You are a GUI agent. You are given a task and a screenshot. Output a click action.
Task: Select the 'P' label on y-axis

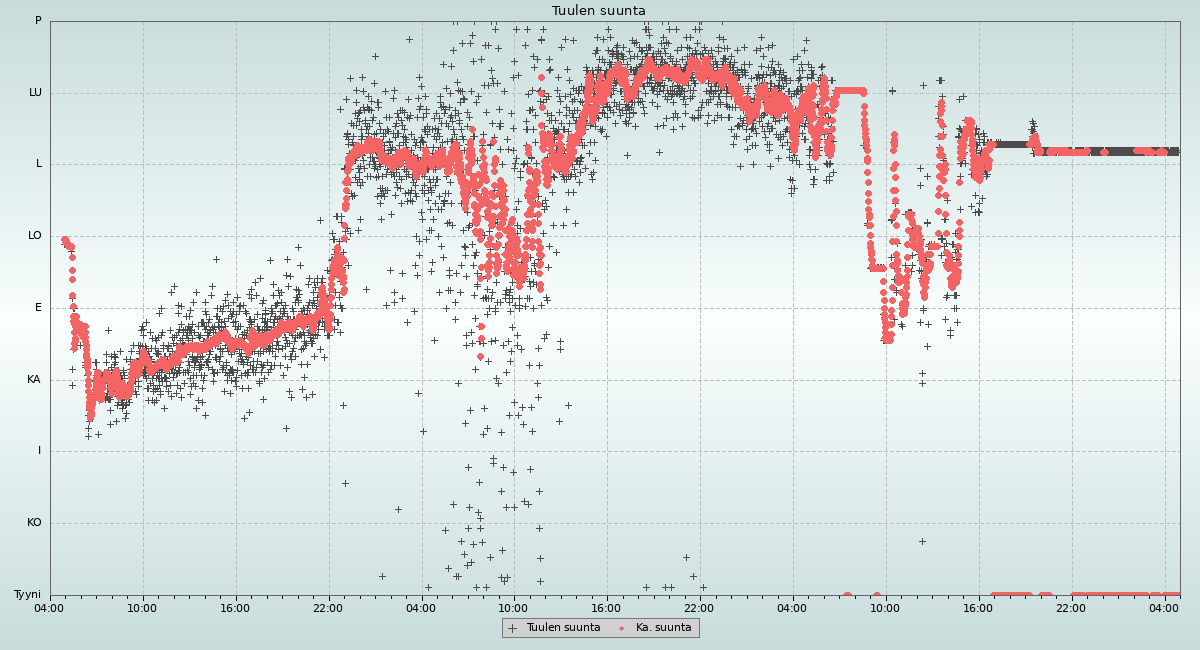pyautogui.click(x=38, y=21)
